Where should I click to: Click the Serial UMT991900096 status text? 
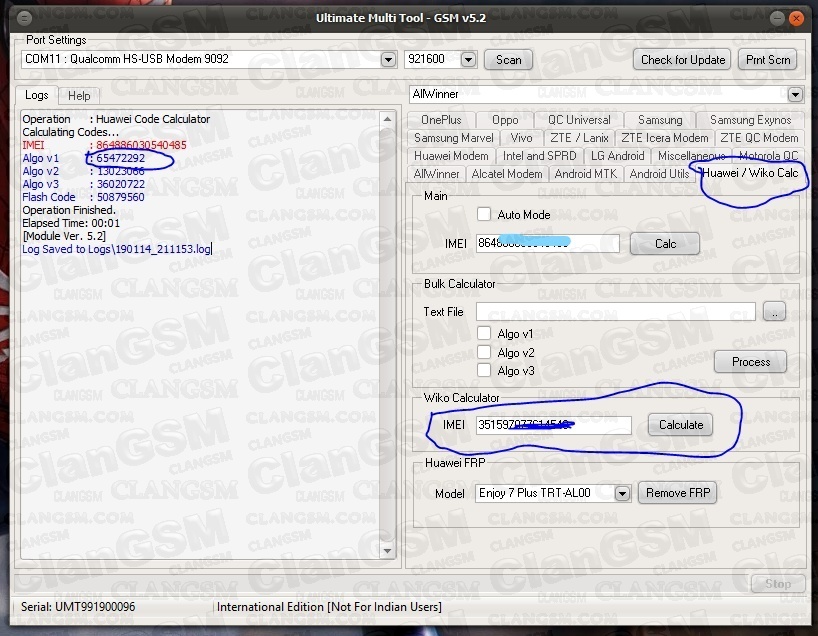(78, 607)
